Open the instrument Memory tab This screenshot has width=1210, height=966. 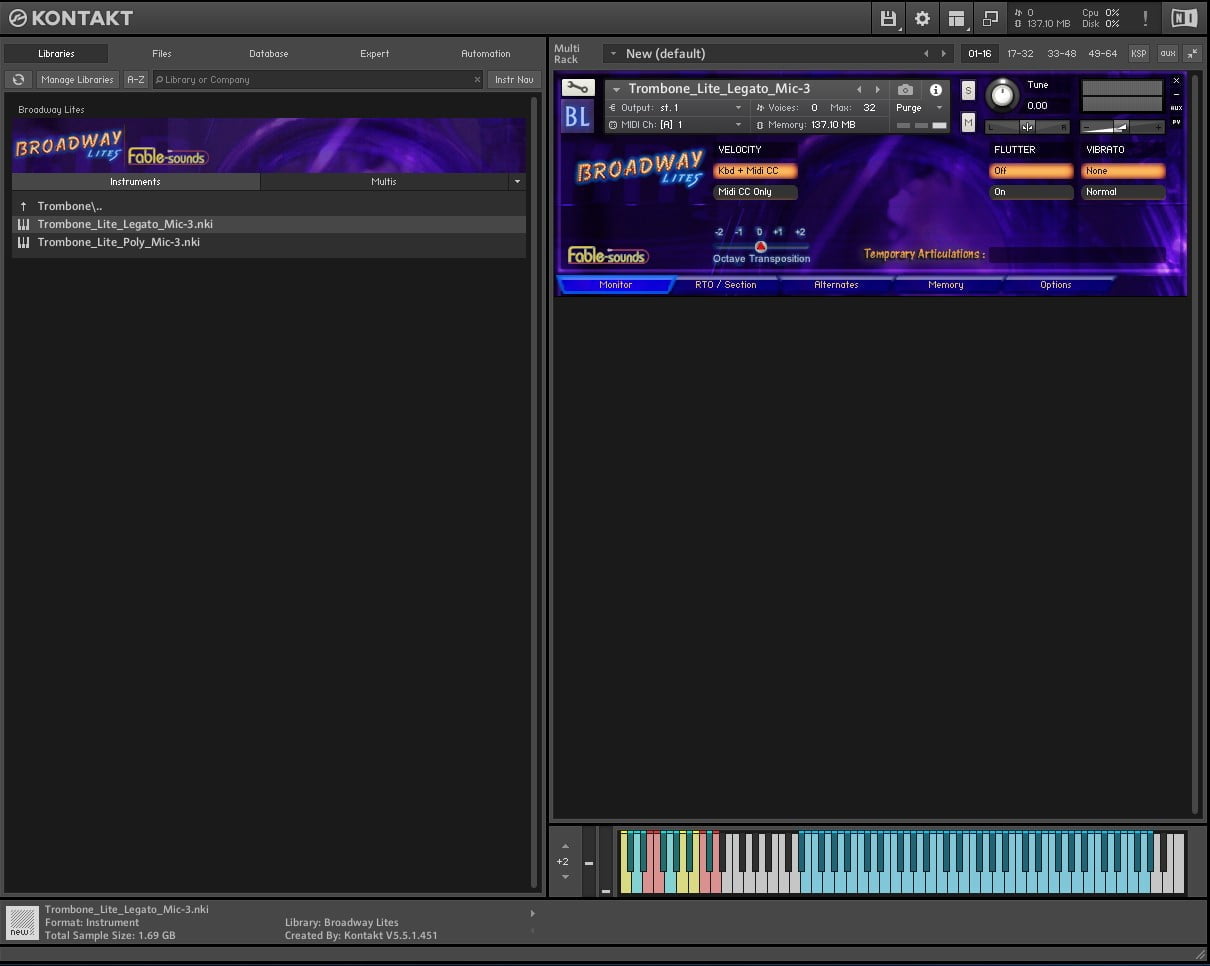coord(946,285)
